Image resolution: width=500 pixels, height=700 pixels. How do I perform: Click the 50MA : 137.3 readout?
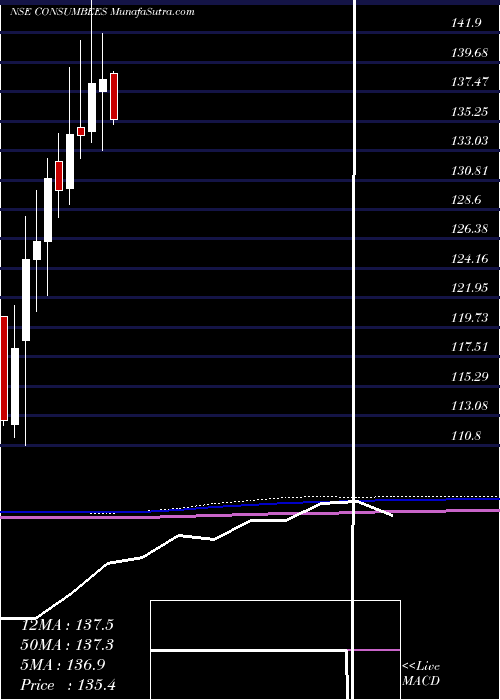click(67, 645)
